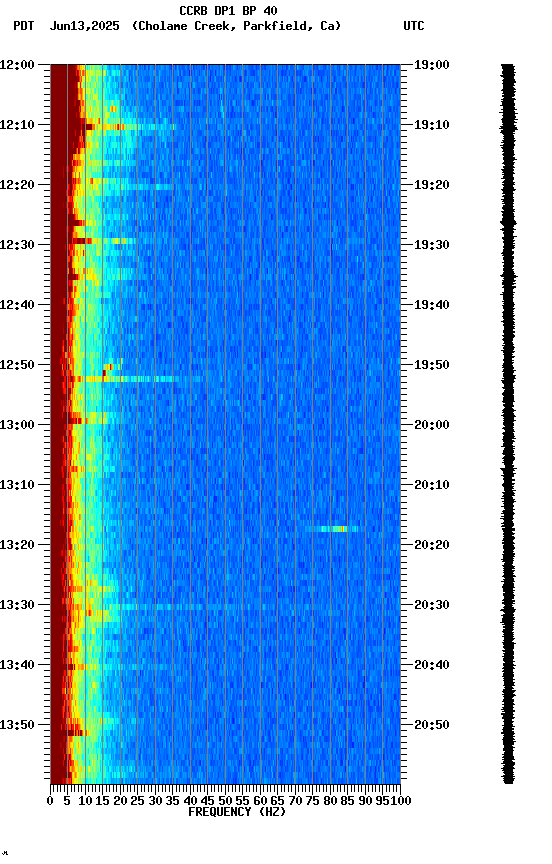
Task: Click the '12:40' PDT time label
Action: pyautogui.click(x=17, y=305)
